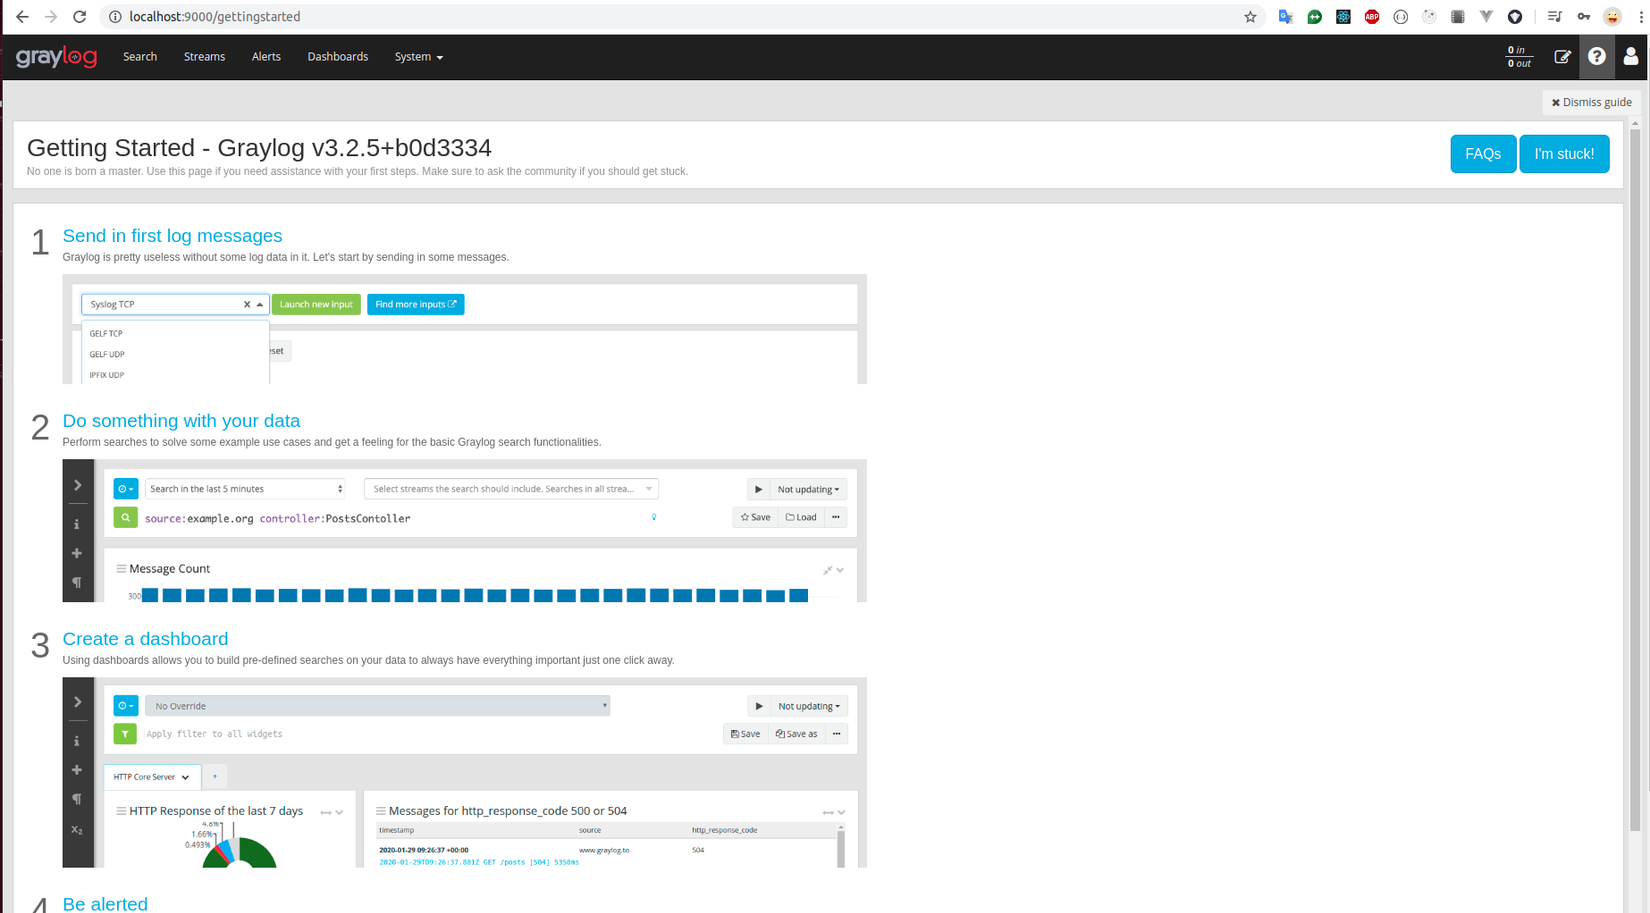
Task: Open the Vue devtools V extension icon
Action: click(1486, 17)
